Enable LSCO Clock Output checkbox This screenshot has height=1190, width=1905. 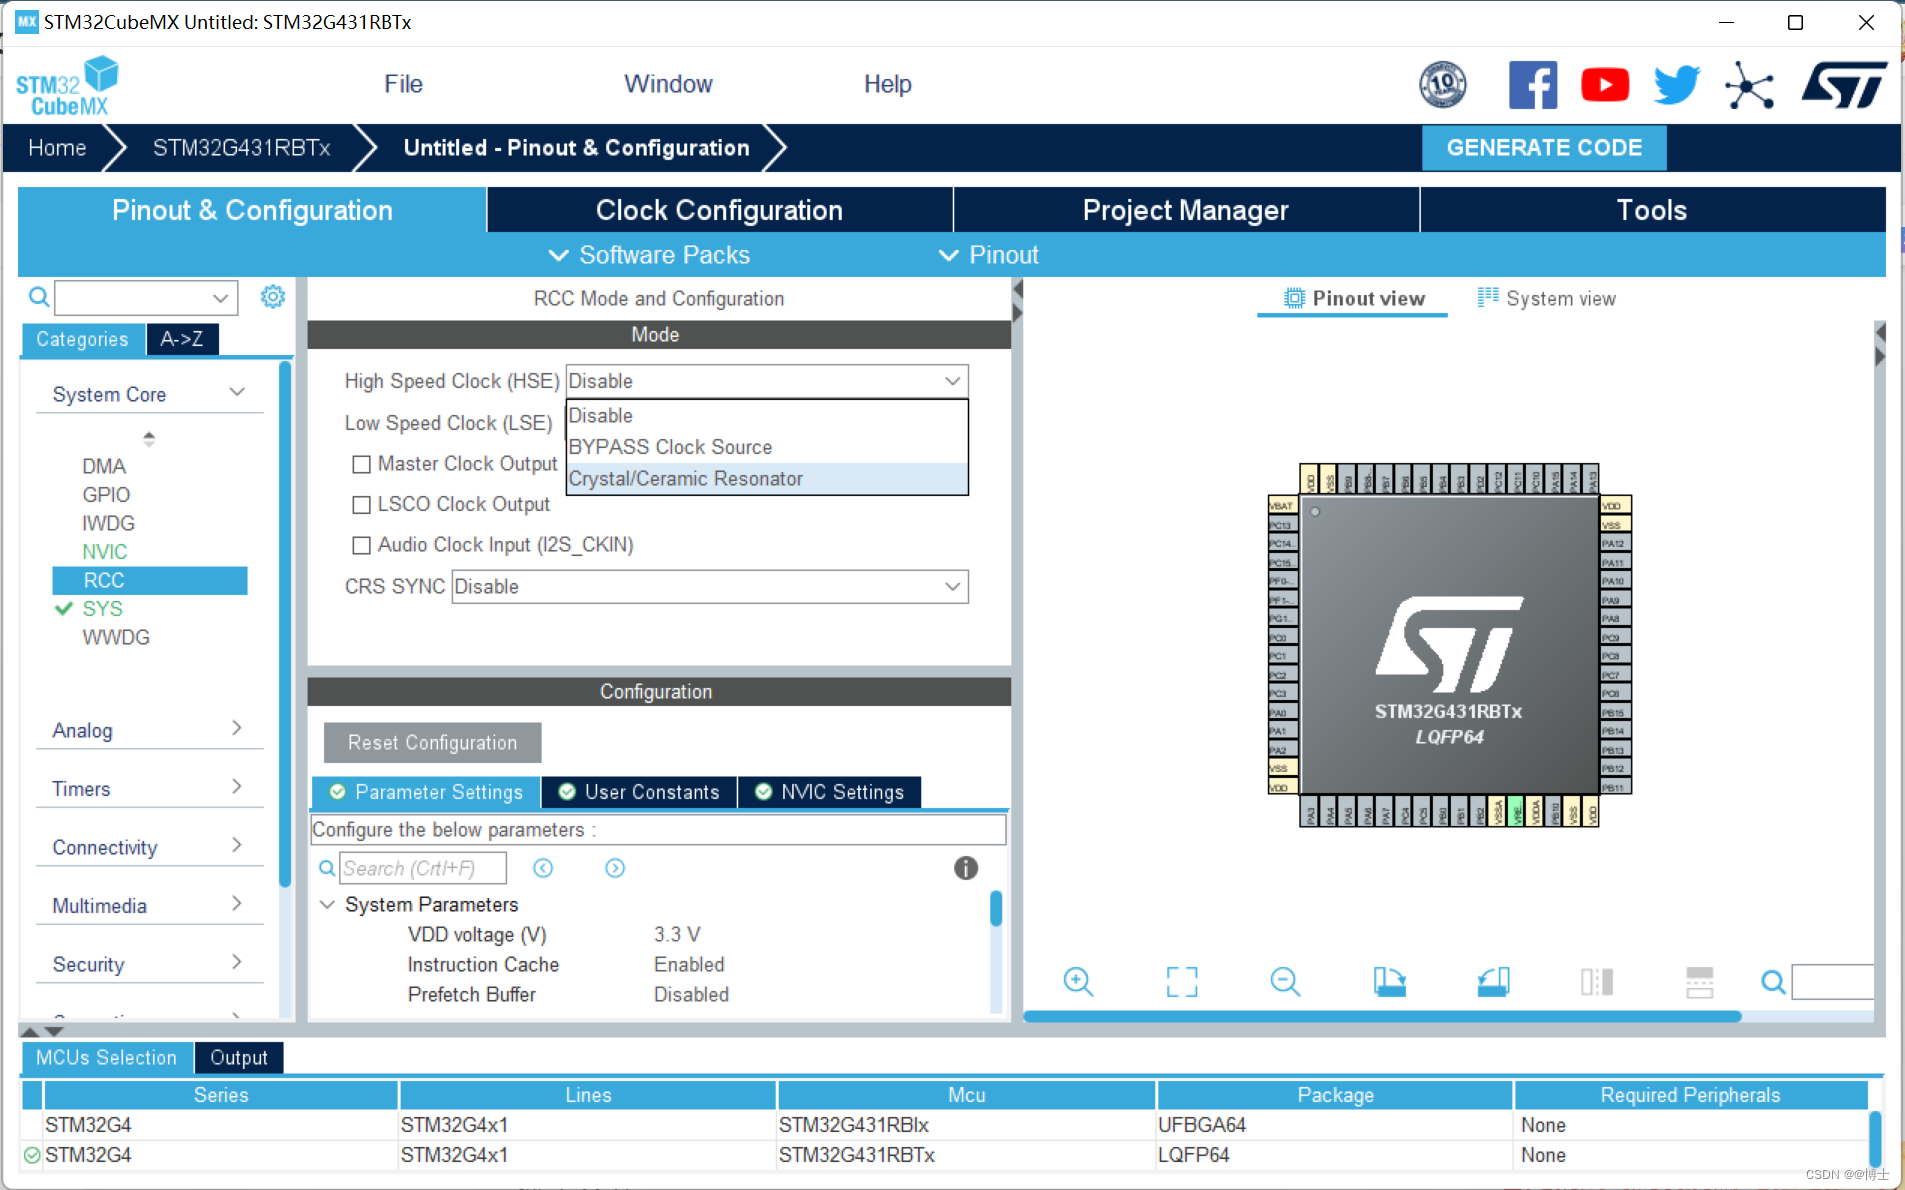361,505
